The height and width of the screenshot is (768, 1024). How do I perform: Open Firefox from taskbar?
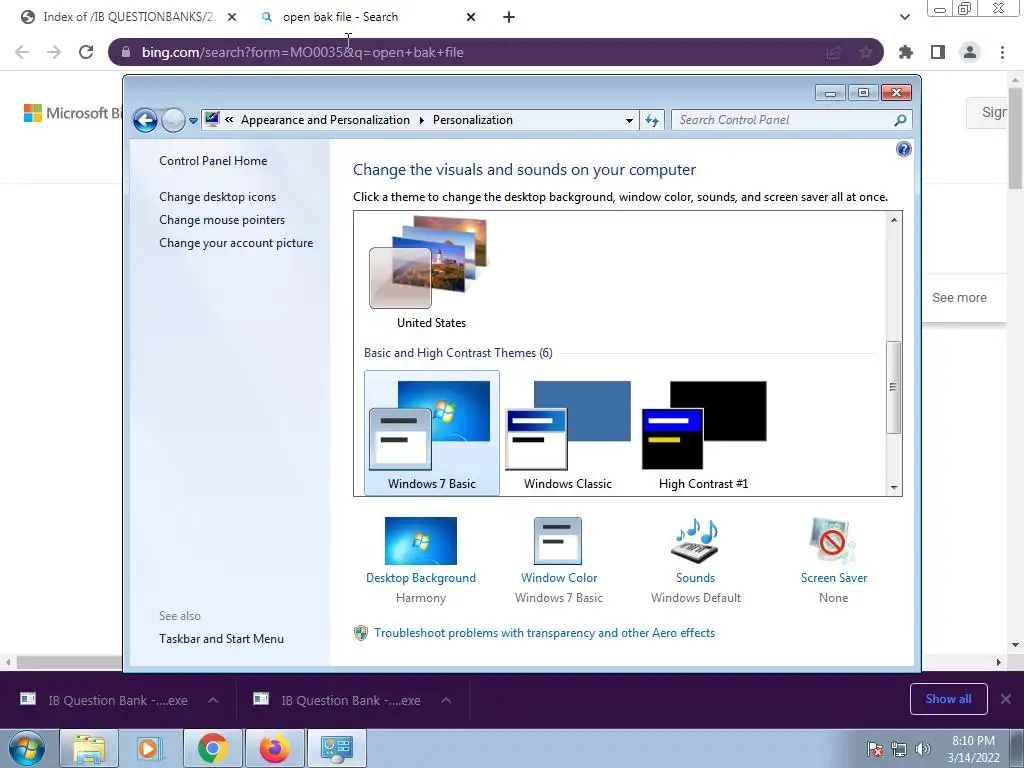tap(274, 748)
